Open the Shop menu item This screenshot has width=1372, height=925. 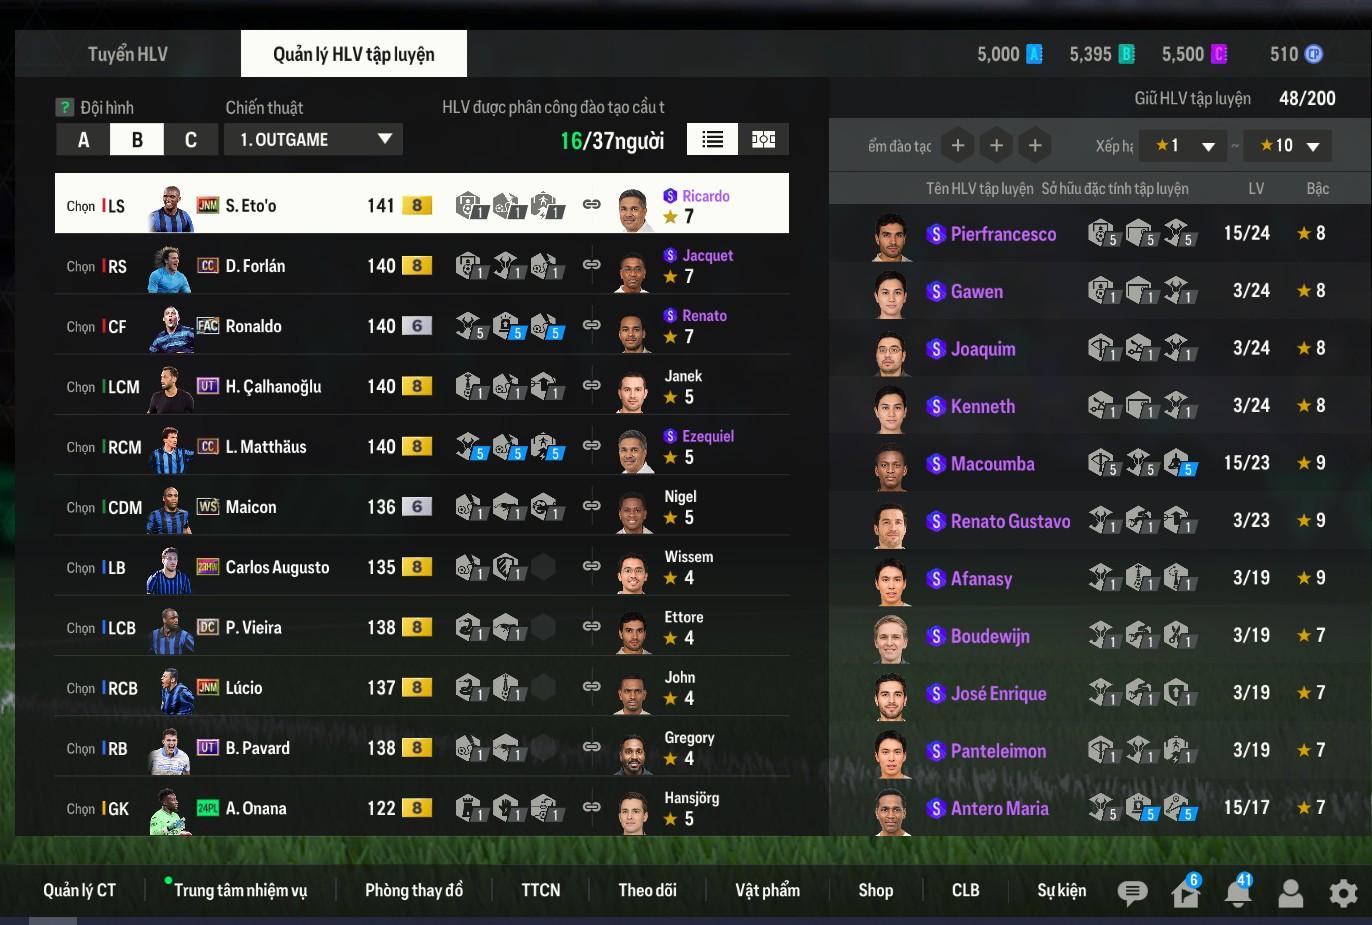coord(875,890)
